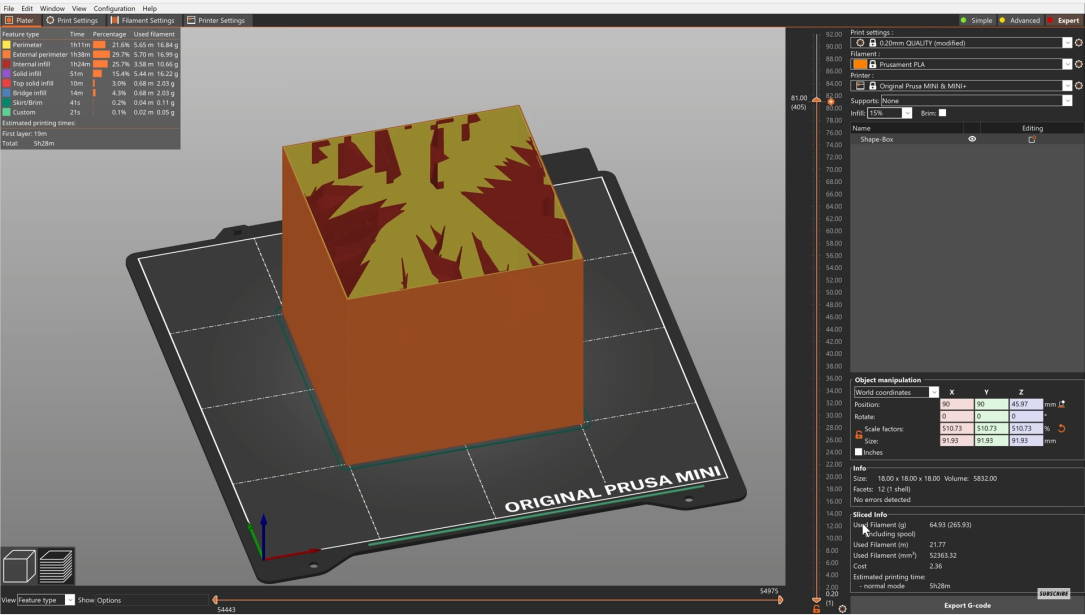This screenshot has height=615, width=1085.
Task: Click drop-to-bed icon next to Position mm
Action: [x=1062, y=404]
